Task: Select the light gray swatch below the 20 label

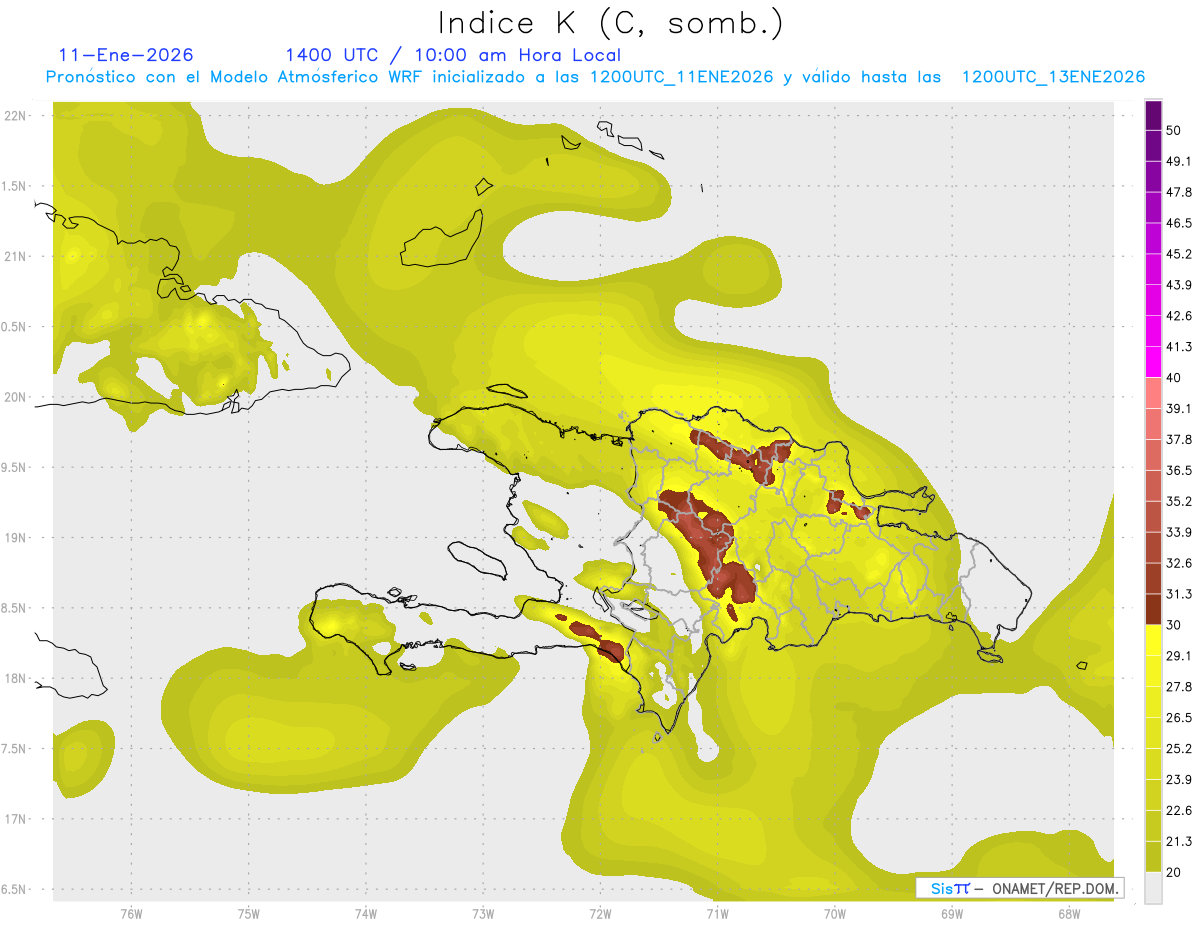Action: [x=1153, y=888]
